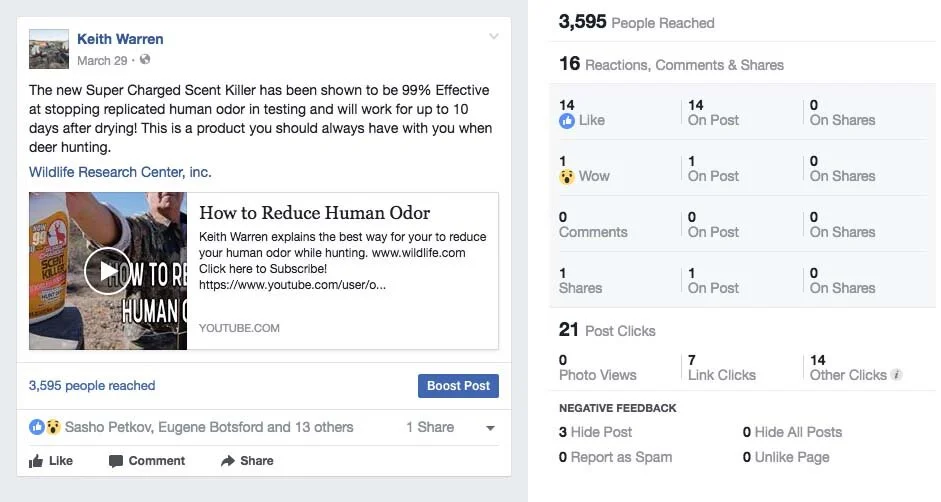Click '14 On Post' in the Like row
941x502 pixels.
click(714, 113)
